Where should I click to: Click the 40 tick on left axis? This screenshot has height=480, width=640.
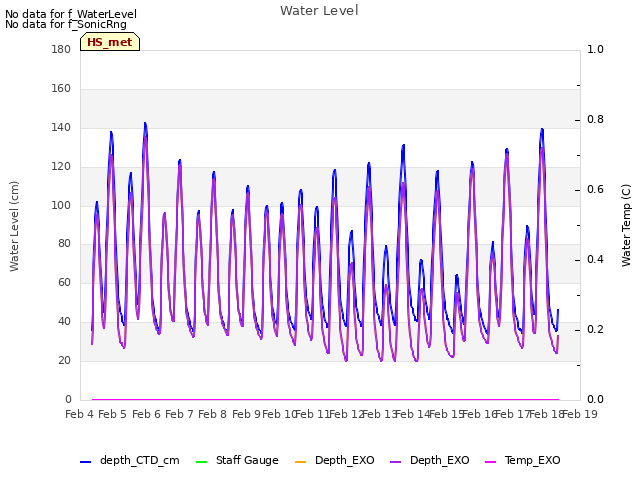[64, 322]
